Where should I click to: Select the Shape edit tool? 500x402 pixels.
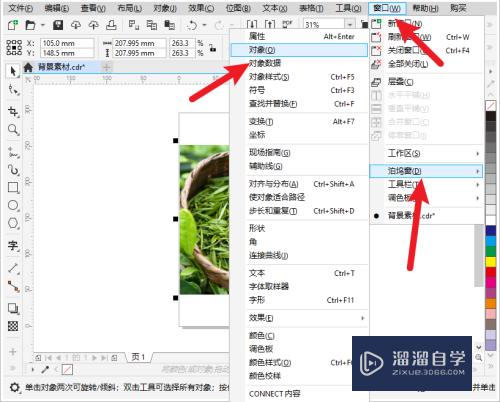pos(13,90)
